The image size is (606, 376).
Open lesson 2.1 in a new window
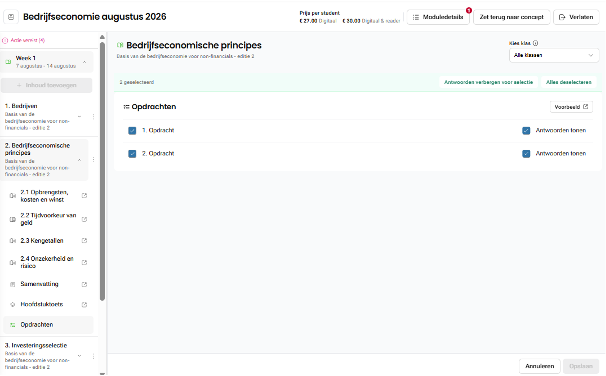click(84, 196)
